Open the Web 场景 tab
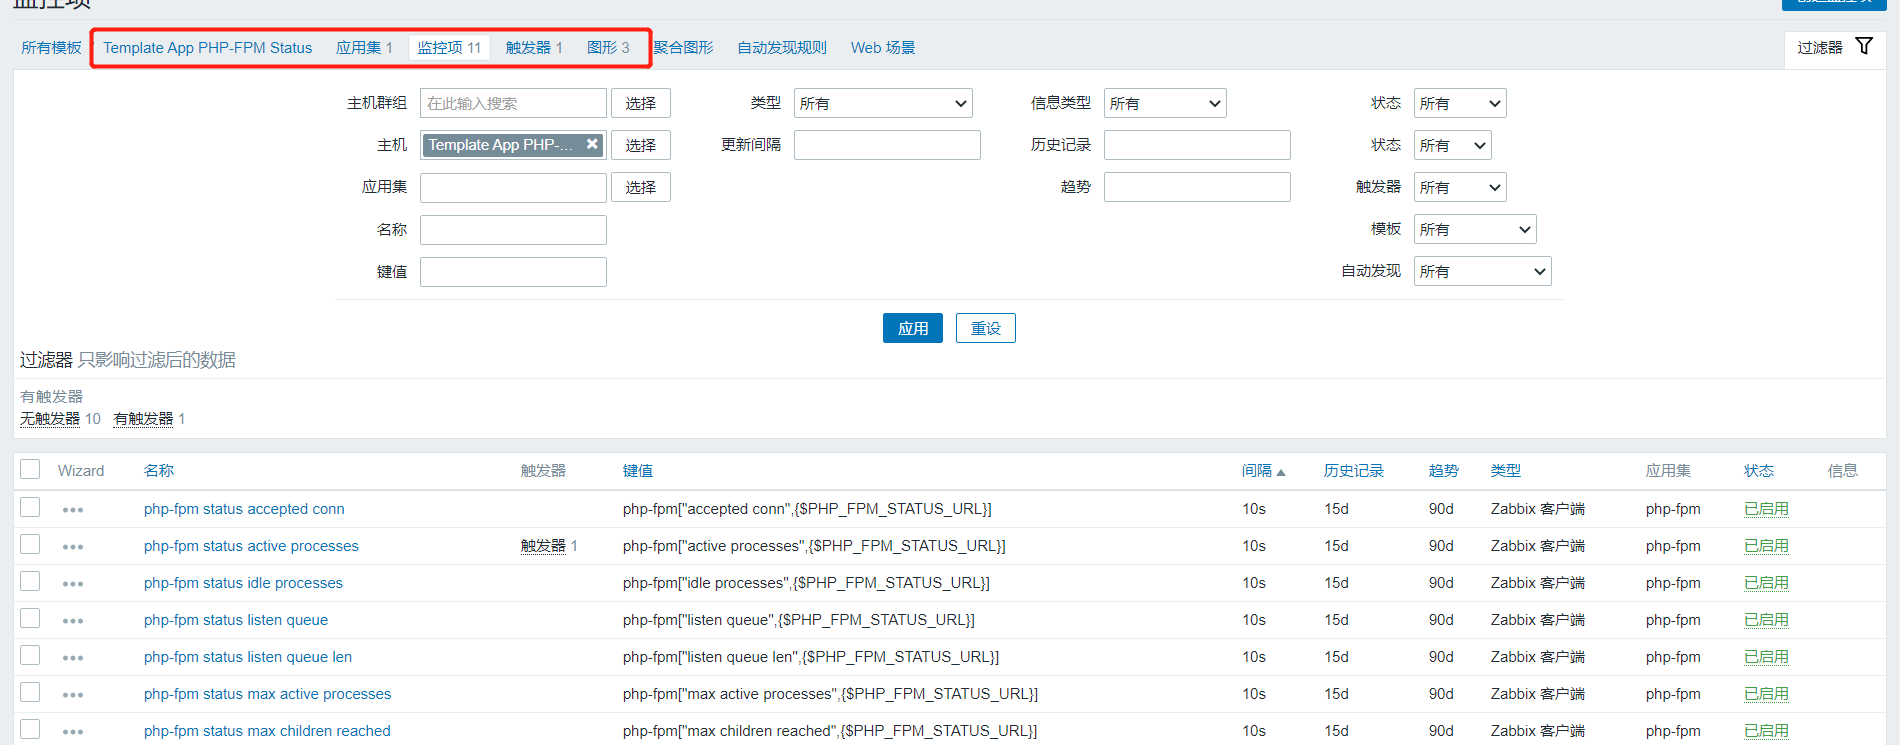Viewport: 1900px width, 745px height. click(x=883, y=48)
